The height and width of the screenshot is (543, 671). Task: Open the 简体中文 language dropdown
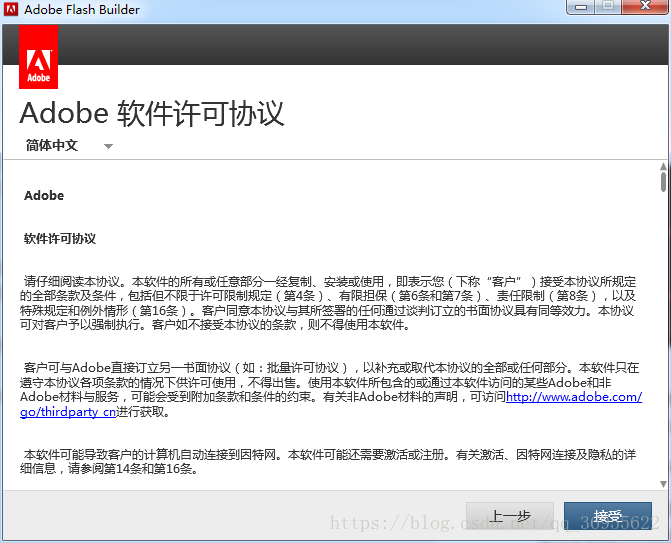pos(68,145)
